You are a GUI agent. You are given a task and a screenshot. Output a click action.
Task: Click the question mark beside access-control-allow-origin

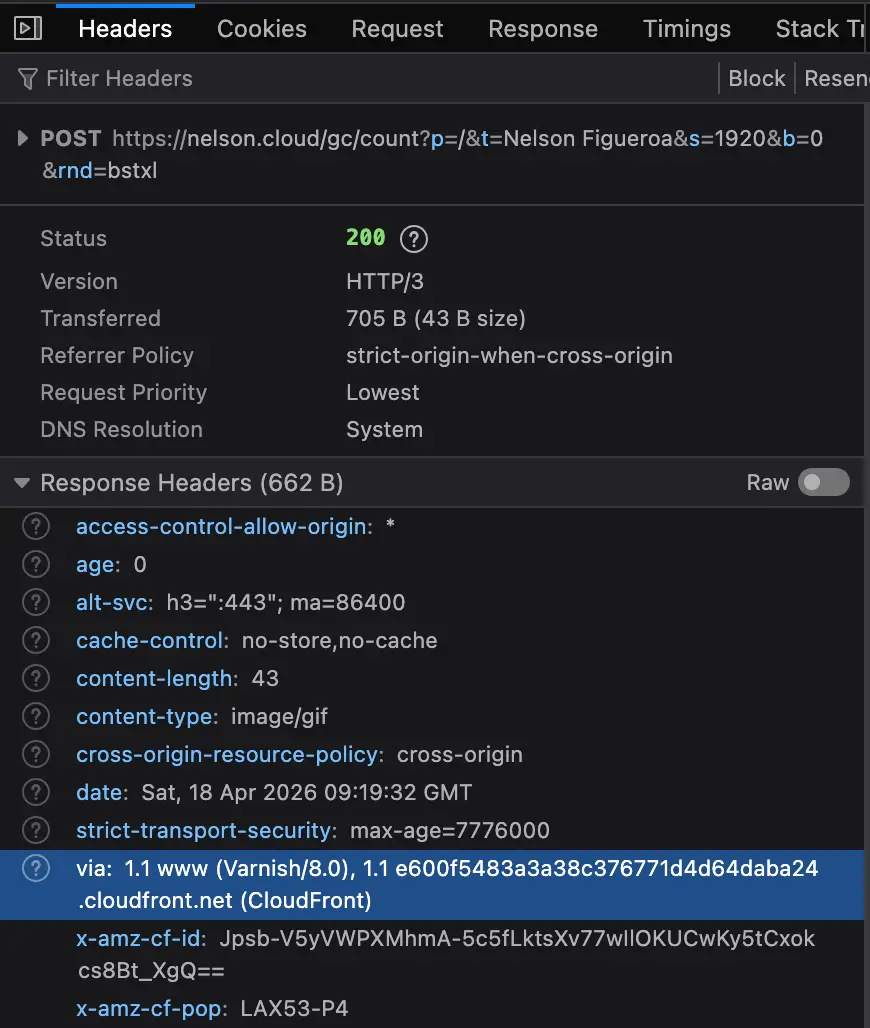point(35,526)
